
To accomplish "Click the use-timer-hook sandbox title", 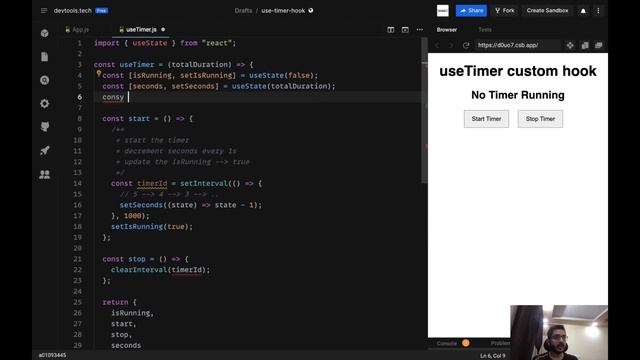I will [283, 11].
